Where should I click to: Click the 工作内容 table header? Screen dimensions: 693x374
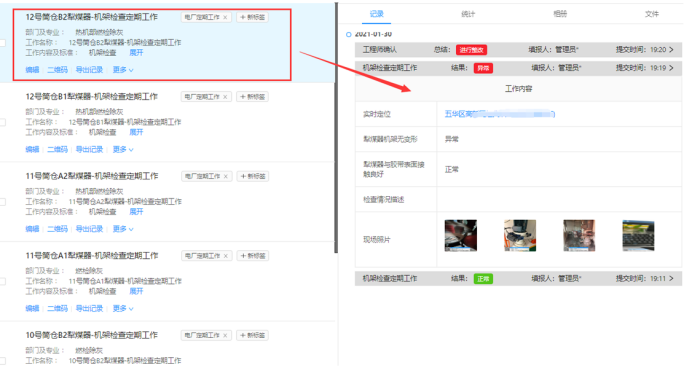point(518,89)
